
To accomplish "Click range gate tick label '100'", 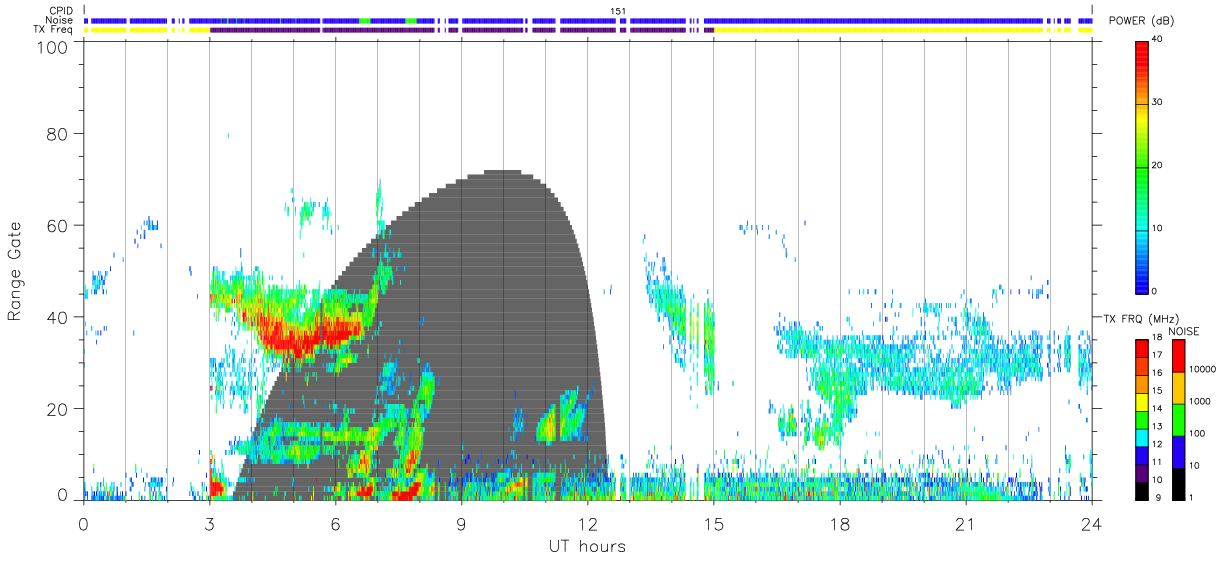I will tap(52, 47).
